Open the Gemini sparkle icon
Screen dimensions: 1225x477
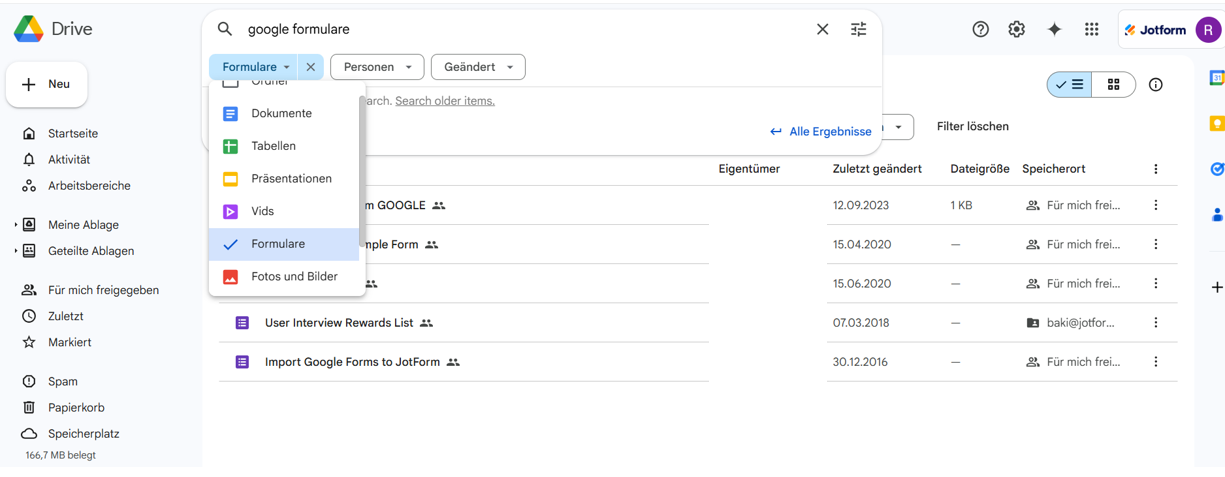click(x=1054, y=30)
